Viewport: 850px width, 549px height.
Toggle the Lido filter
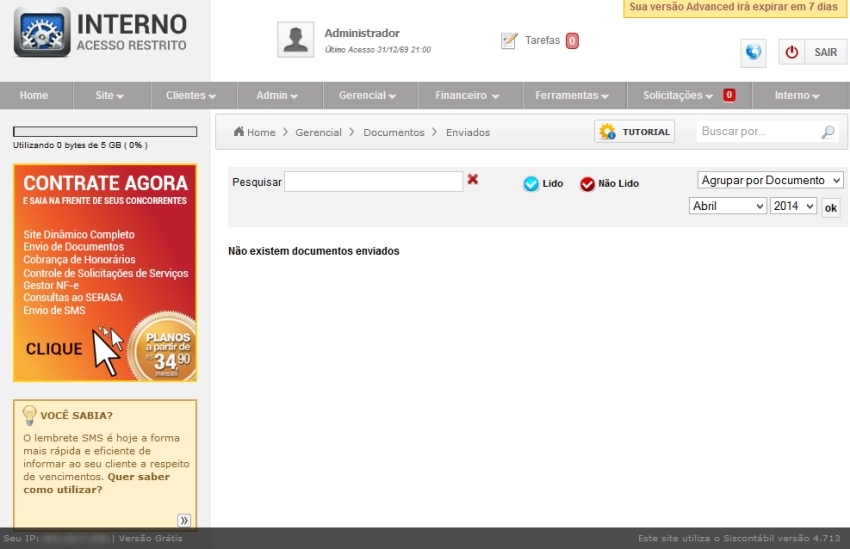tap(531, 184)
